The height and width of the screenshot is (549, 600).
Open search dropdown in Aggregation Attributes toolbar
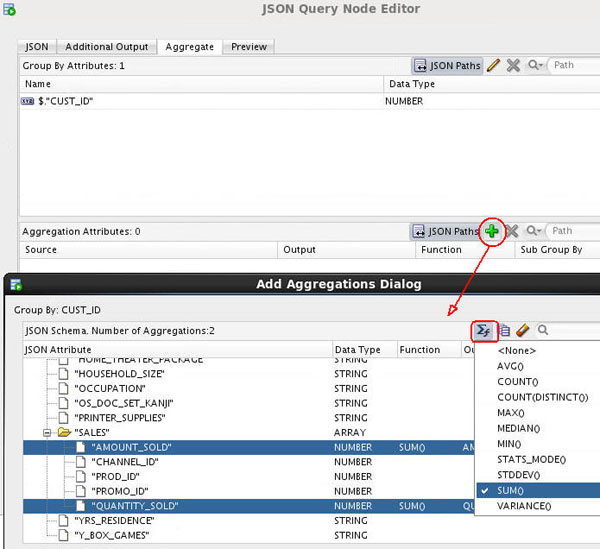coord(534,231)
